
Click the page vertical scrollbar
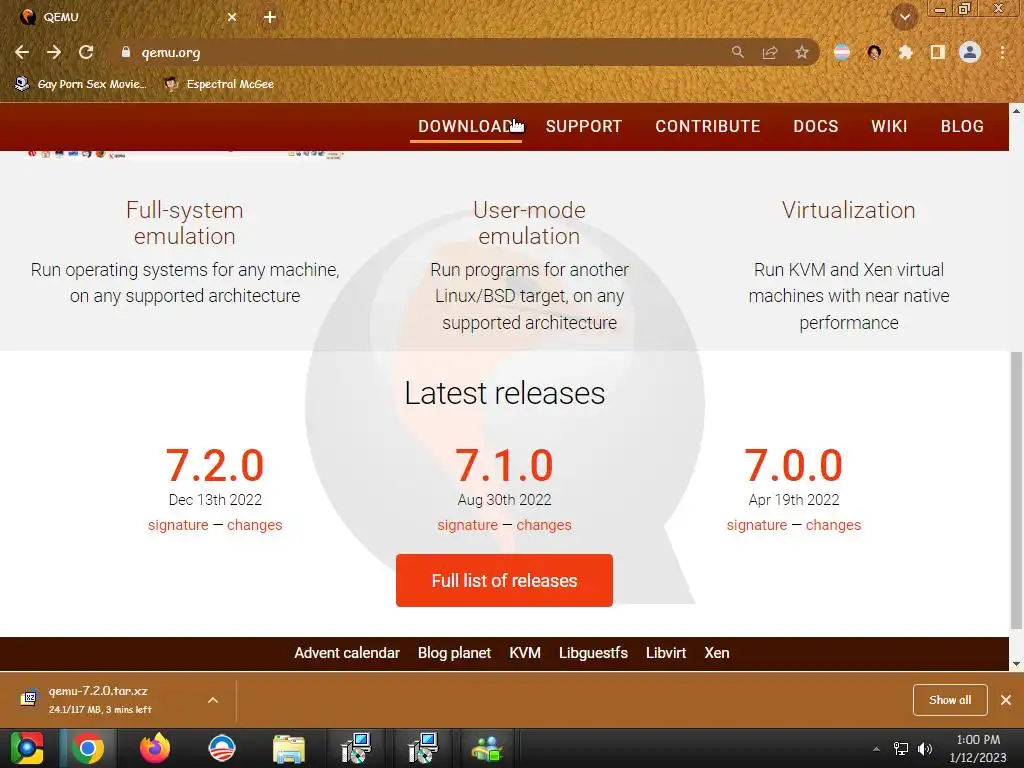click(x=1016, y=490)
